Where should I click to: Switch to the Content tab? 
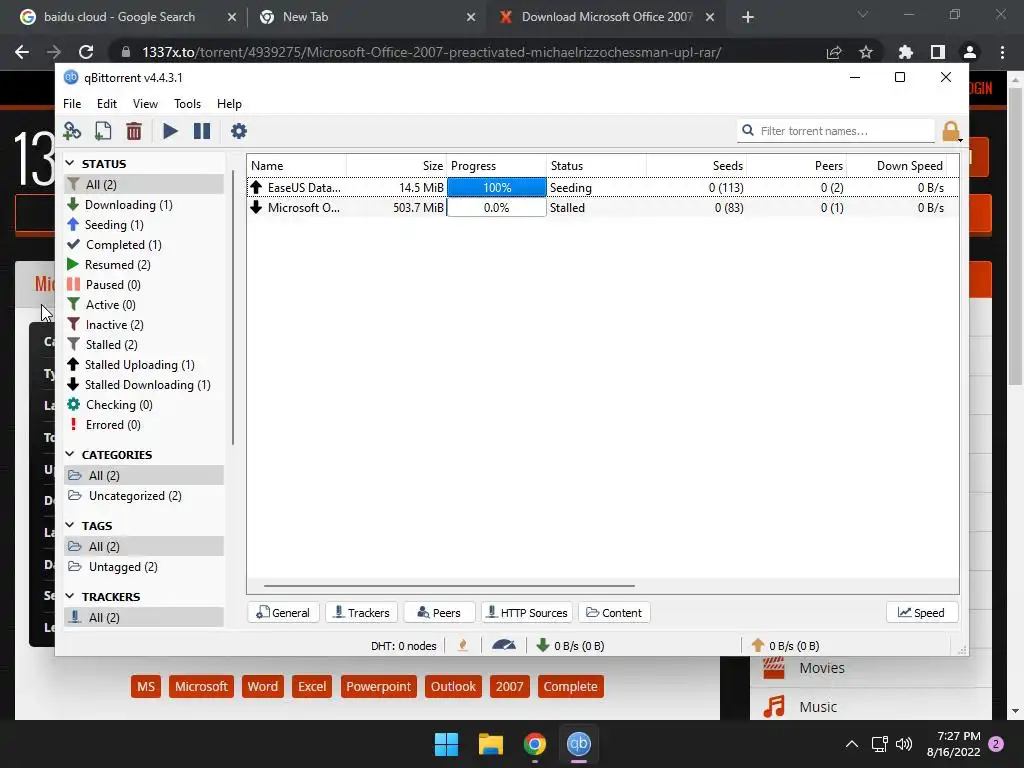615,613
